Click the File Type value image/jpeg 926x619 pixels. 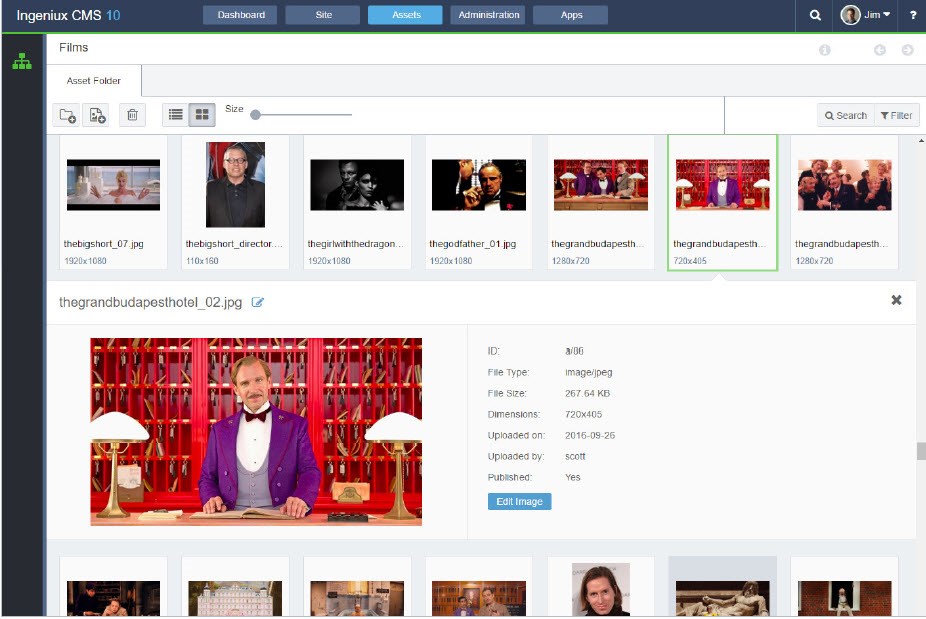tap(589, 373)
